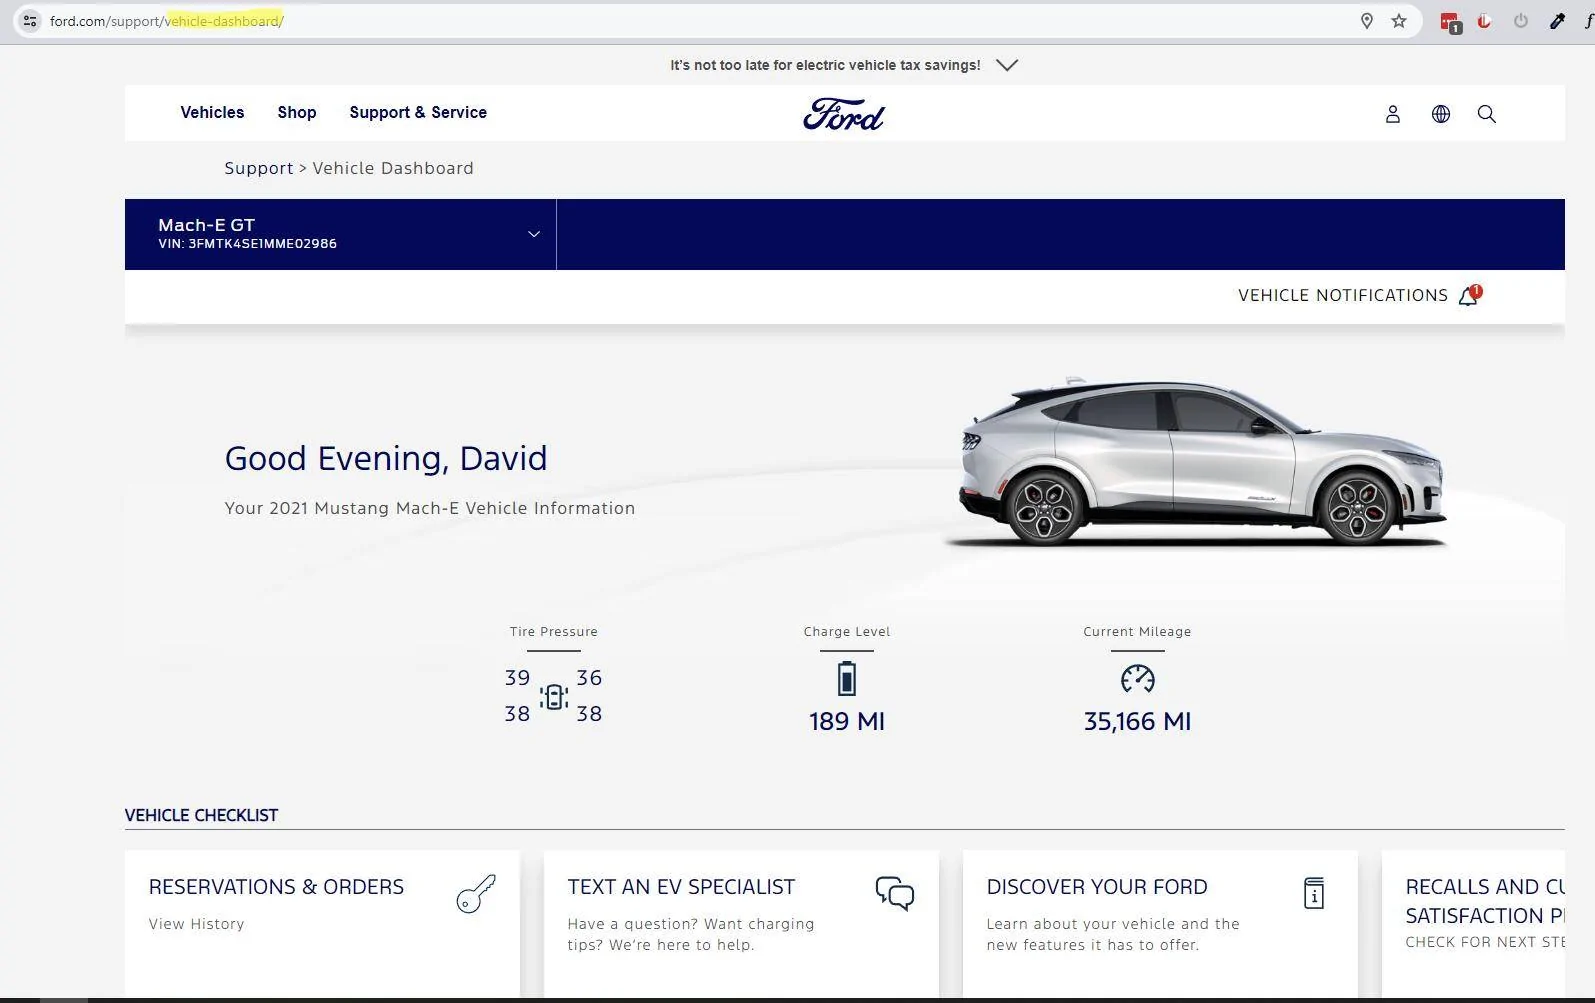Open the Reservations & Orders card
This screenshot has width=1595, height=1003.
click(x=322, y=924)
